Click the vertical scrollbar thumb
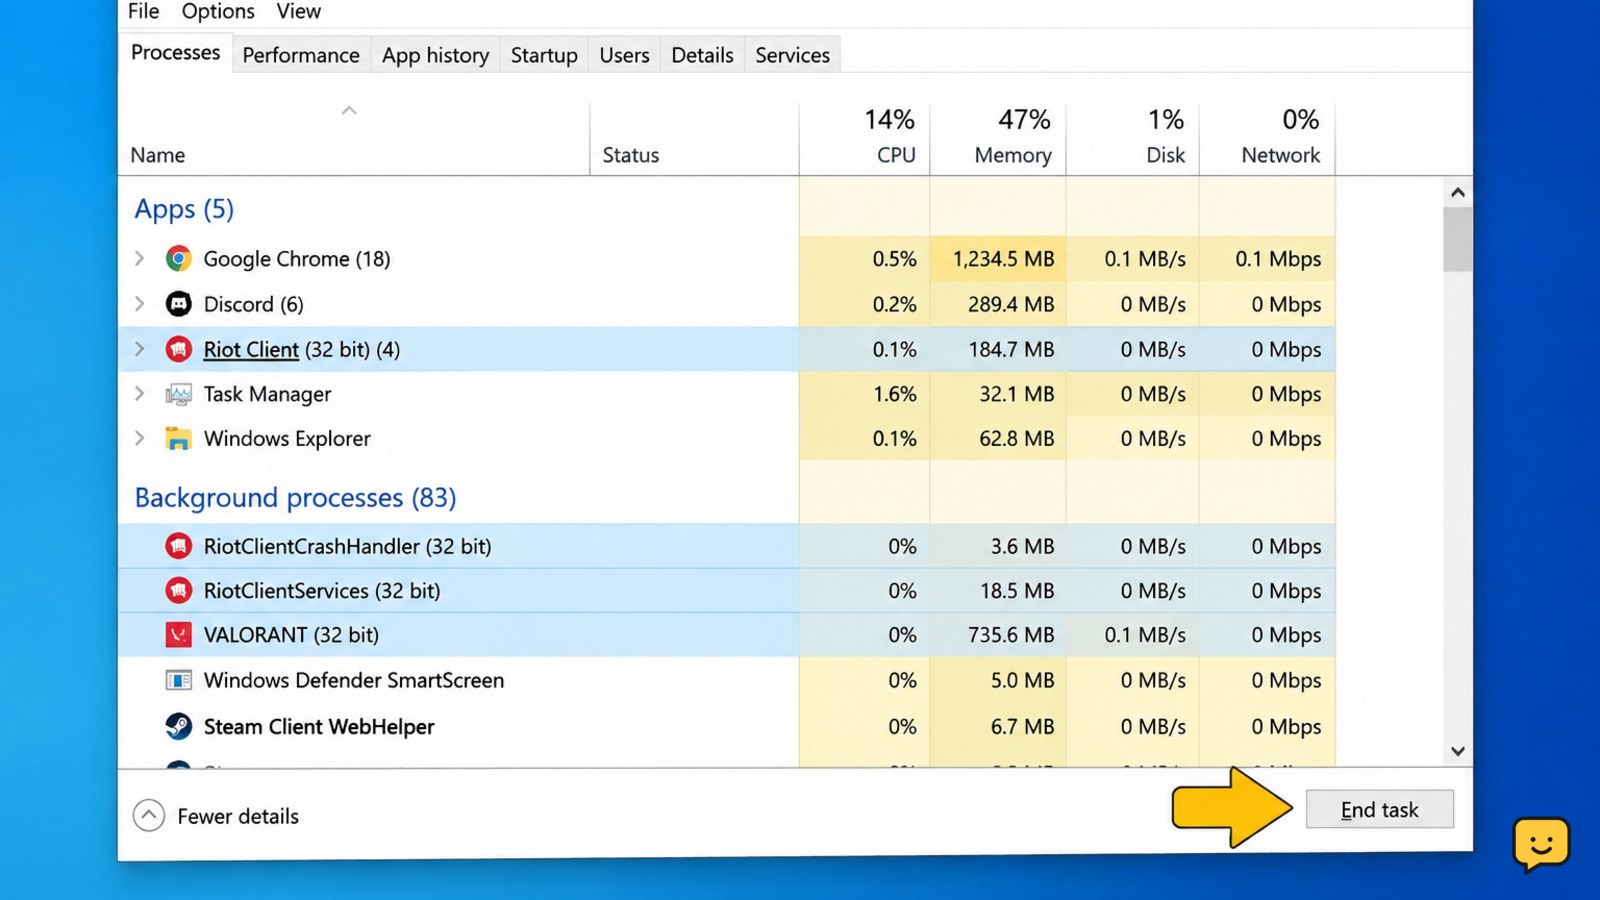Screen dimensions: 1600x900 (1458, 239)
